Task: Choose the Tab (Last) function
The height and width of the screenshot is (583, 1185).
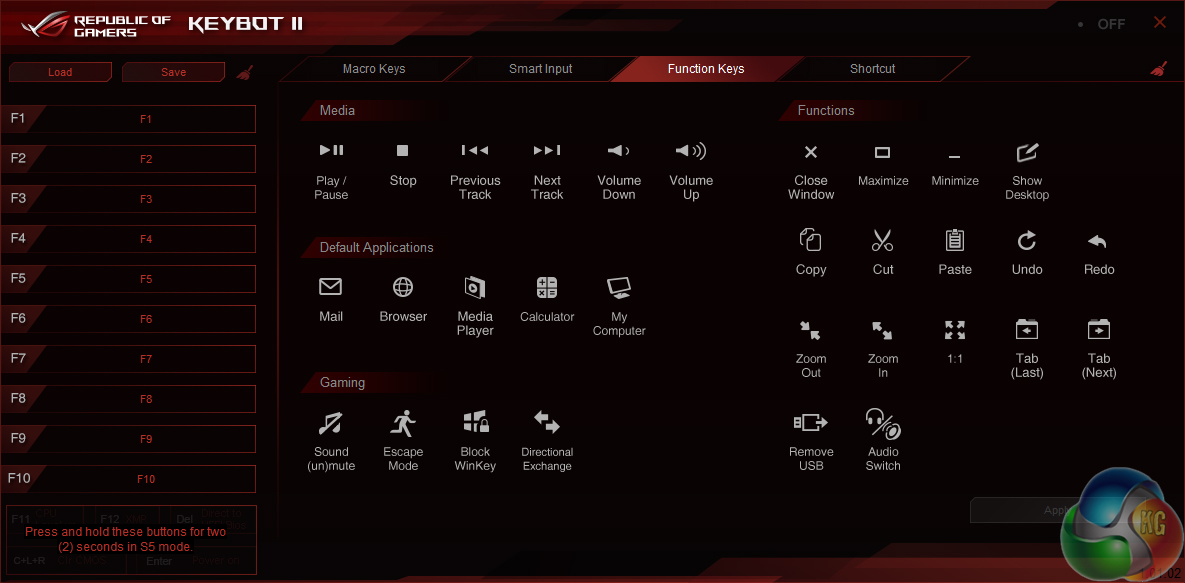Action: click(x=1026, y=330)
